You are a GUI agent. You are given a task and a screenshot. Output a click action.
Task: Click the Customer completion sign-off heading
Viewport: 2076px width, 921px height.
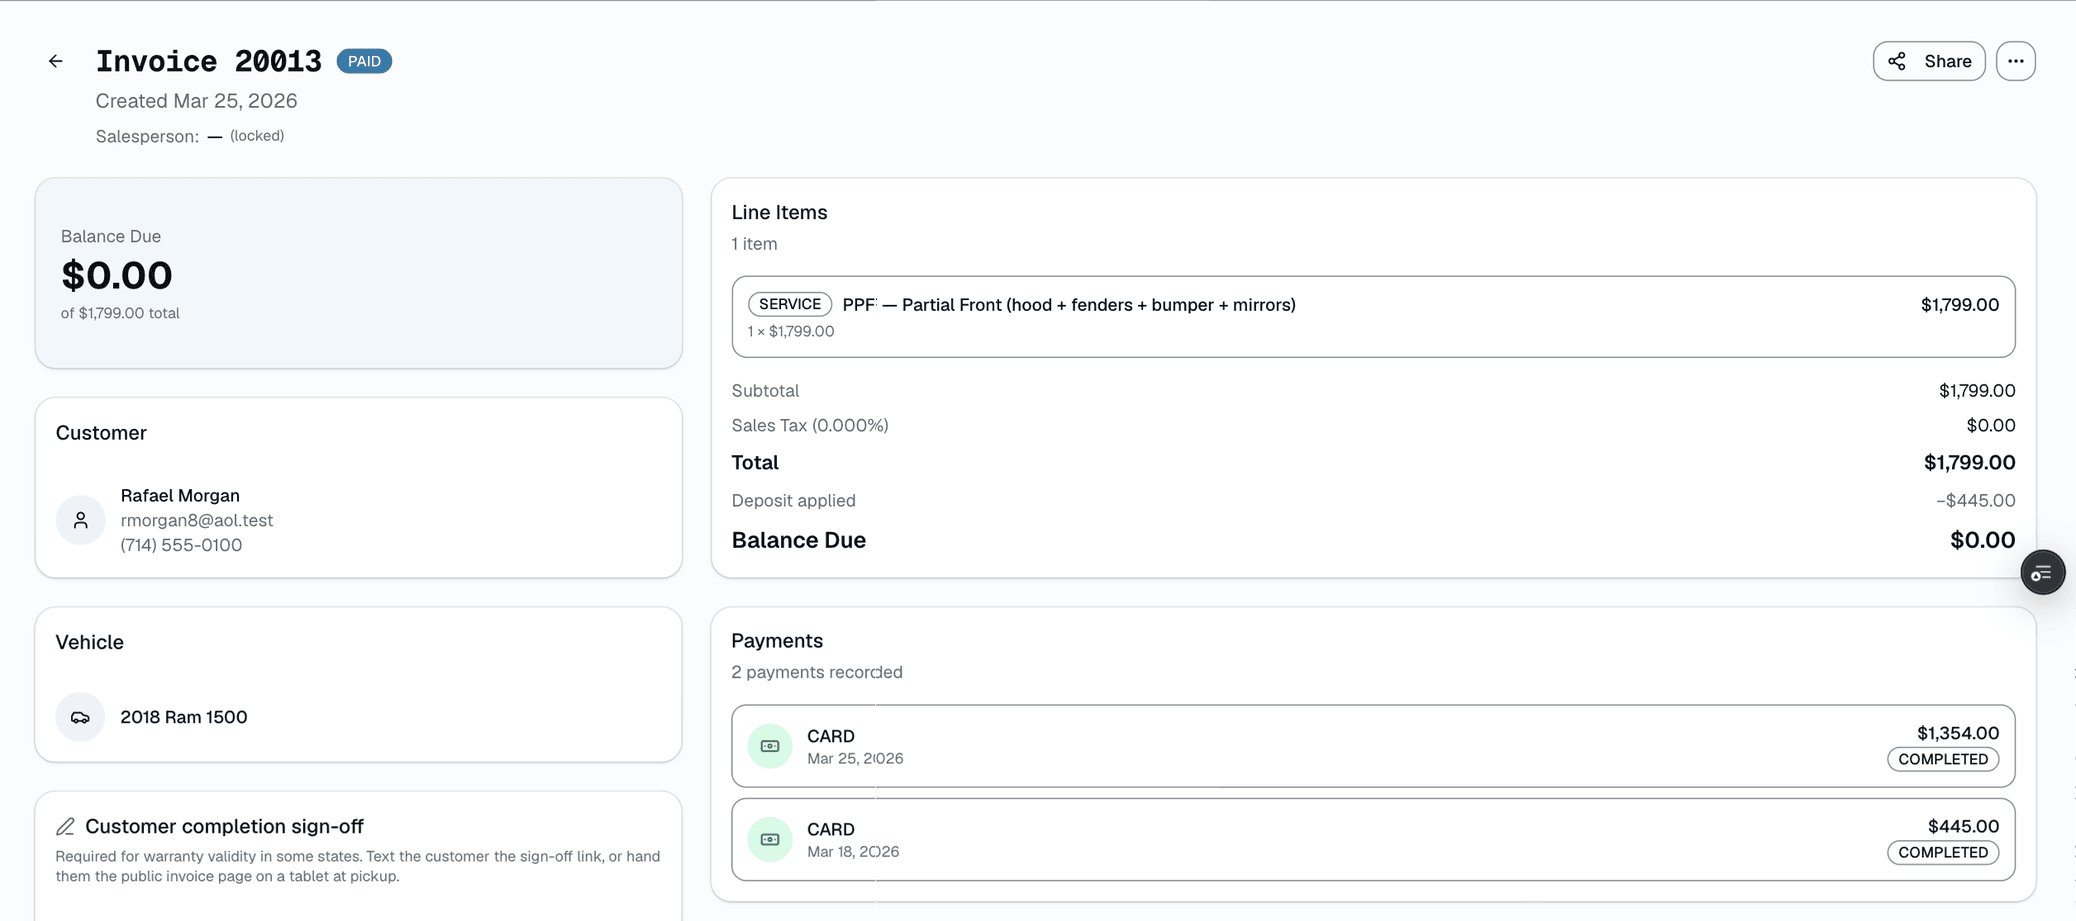point(224,826)
